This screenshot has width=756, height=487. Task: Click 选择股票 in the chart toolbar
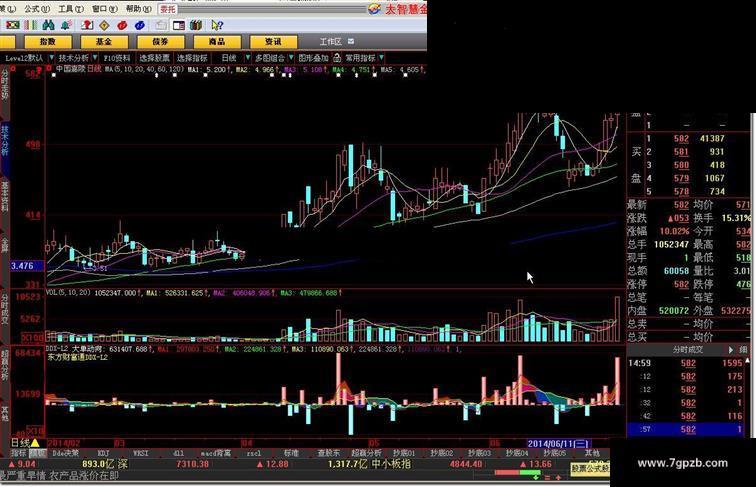155,58
